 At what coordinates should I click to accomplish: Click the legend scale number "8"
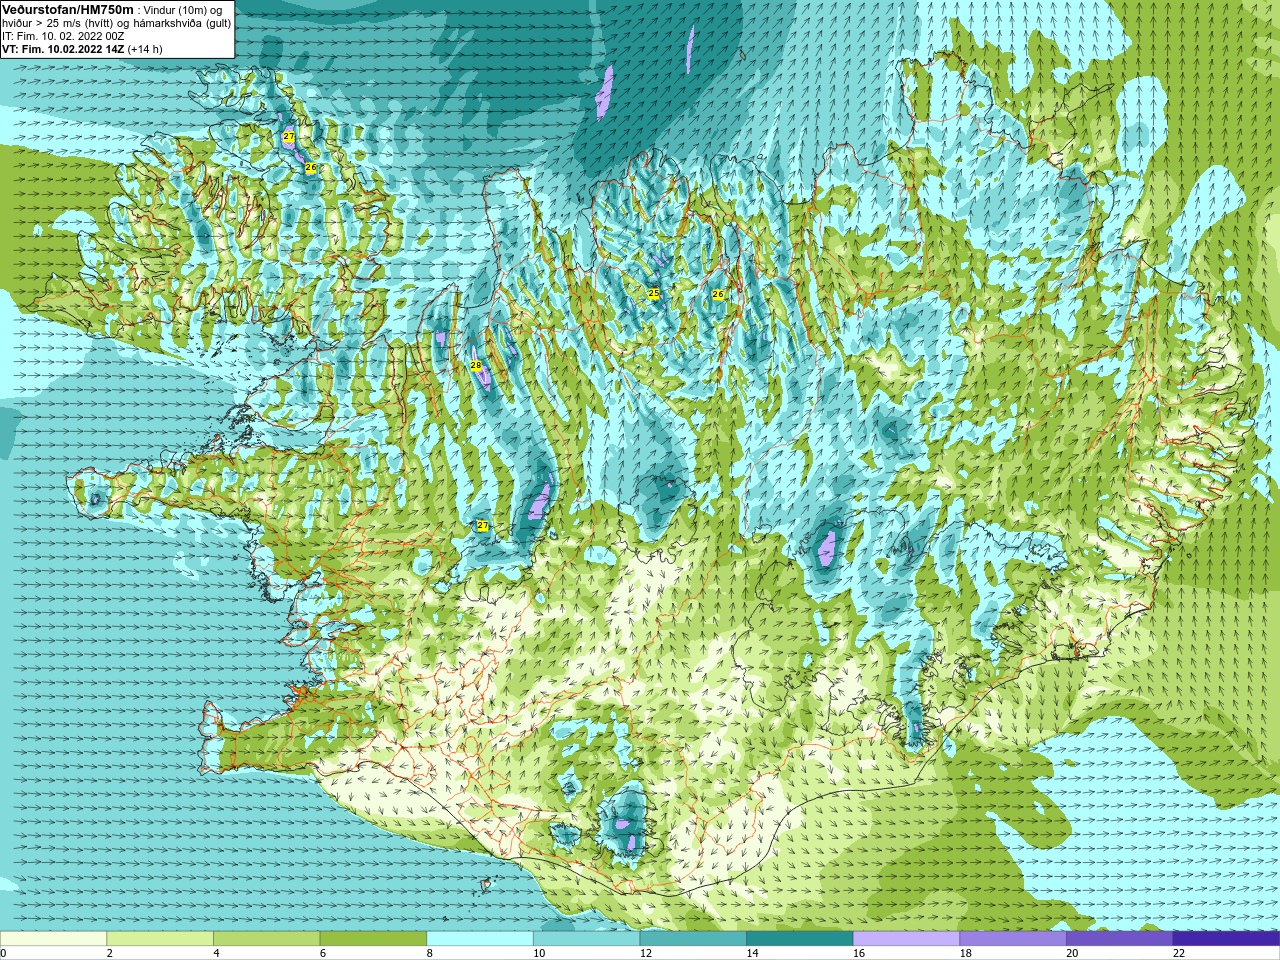tap(430, 953)
